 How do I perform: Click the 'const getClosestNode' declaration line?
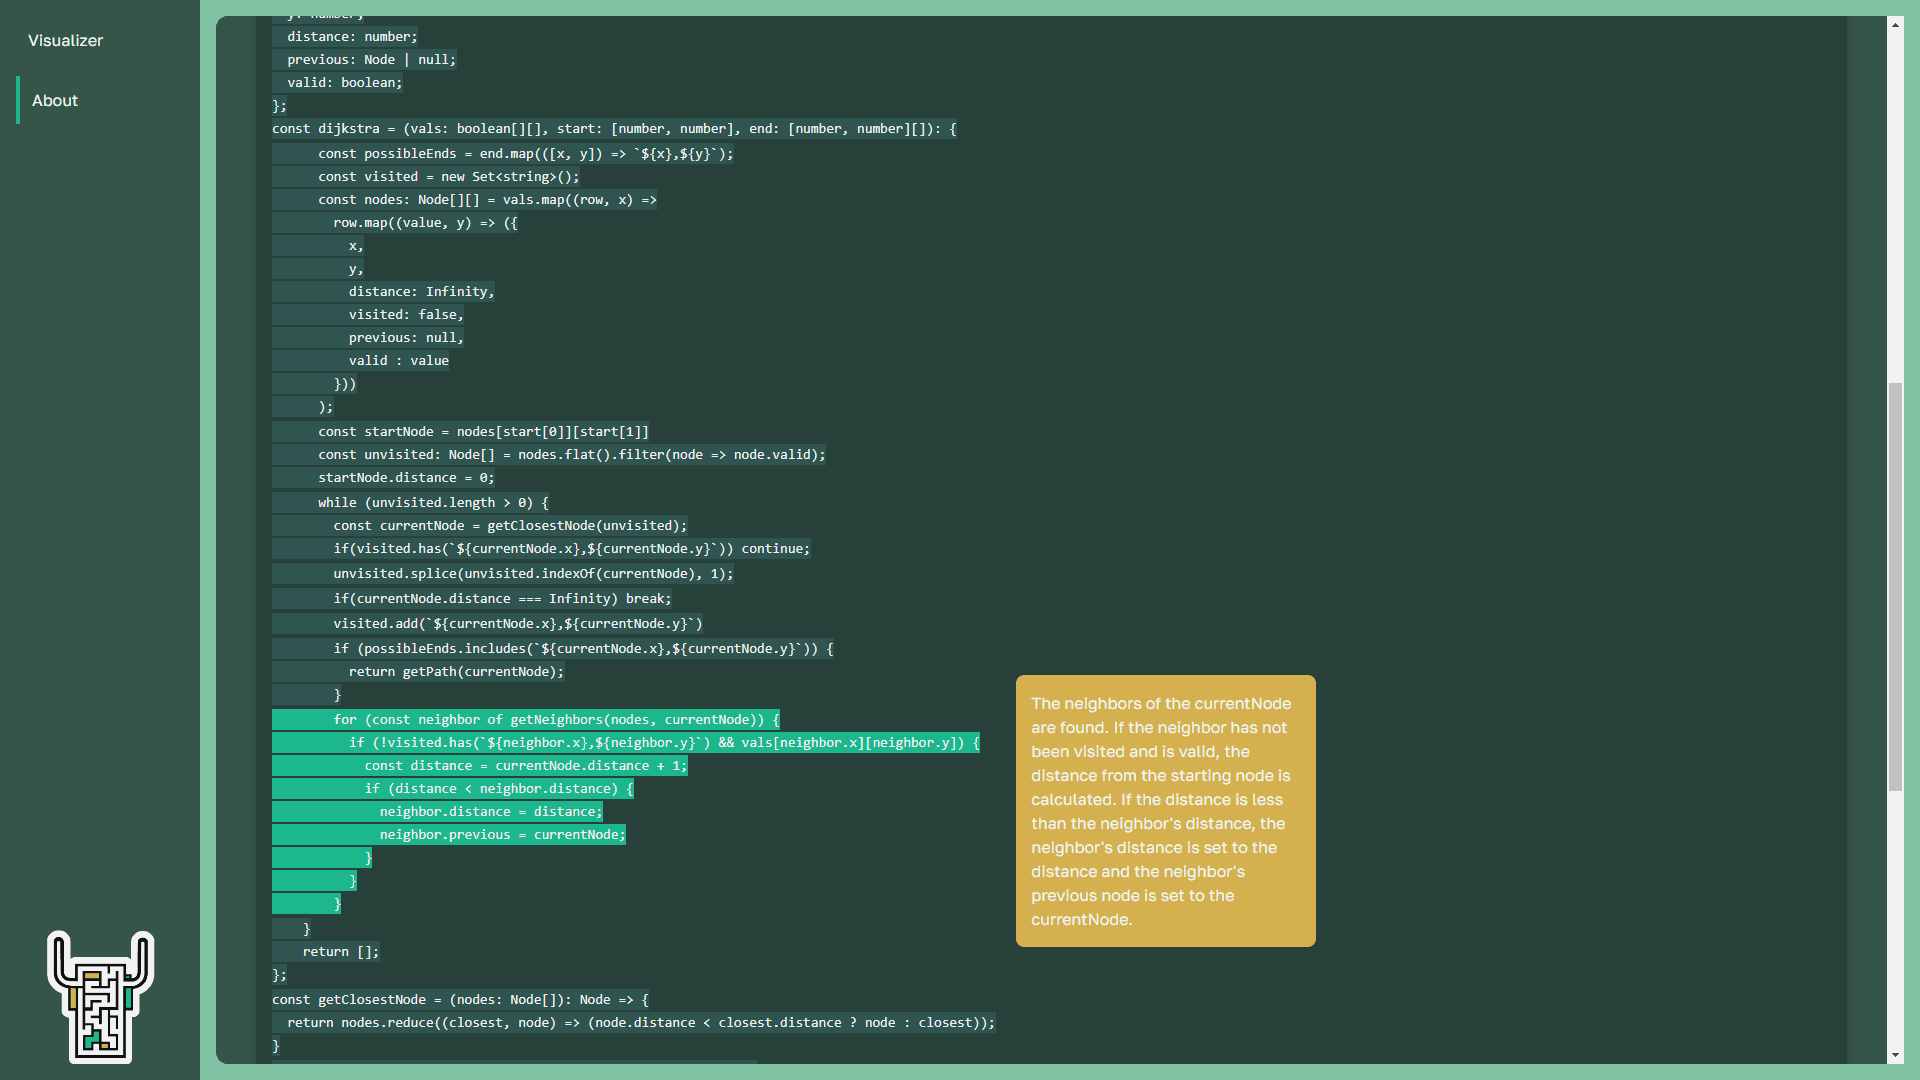459,1000
